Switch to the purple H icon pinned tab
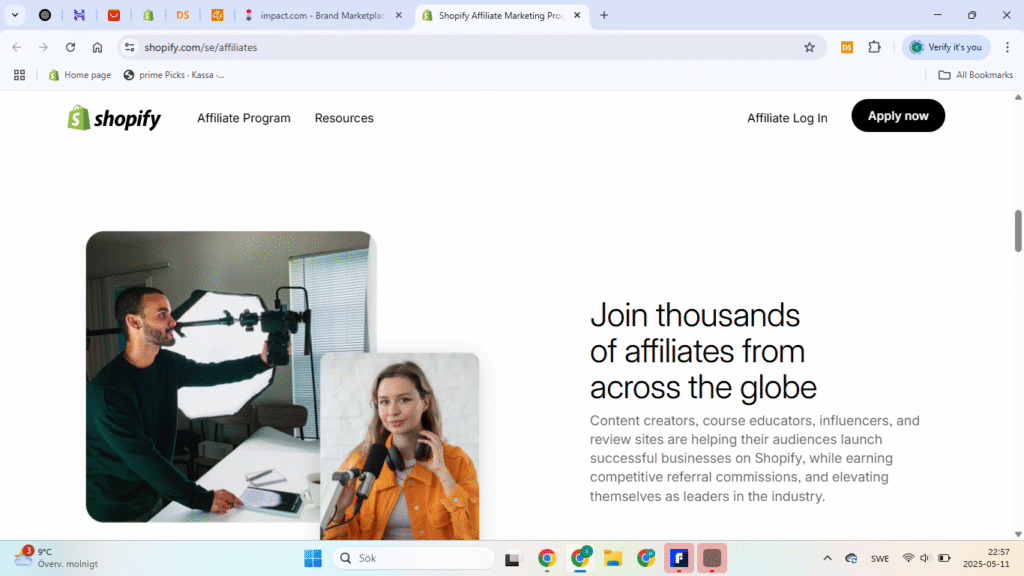 tap(79, 15)
